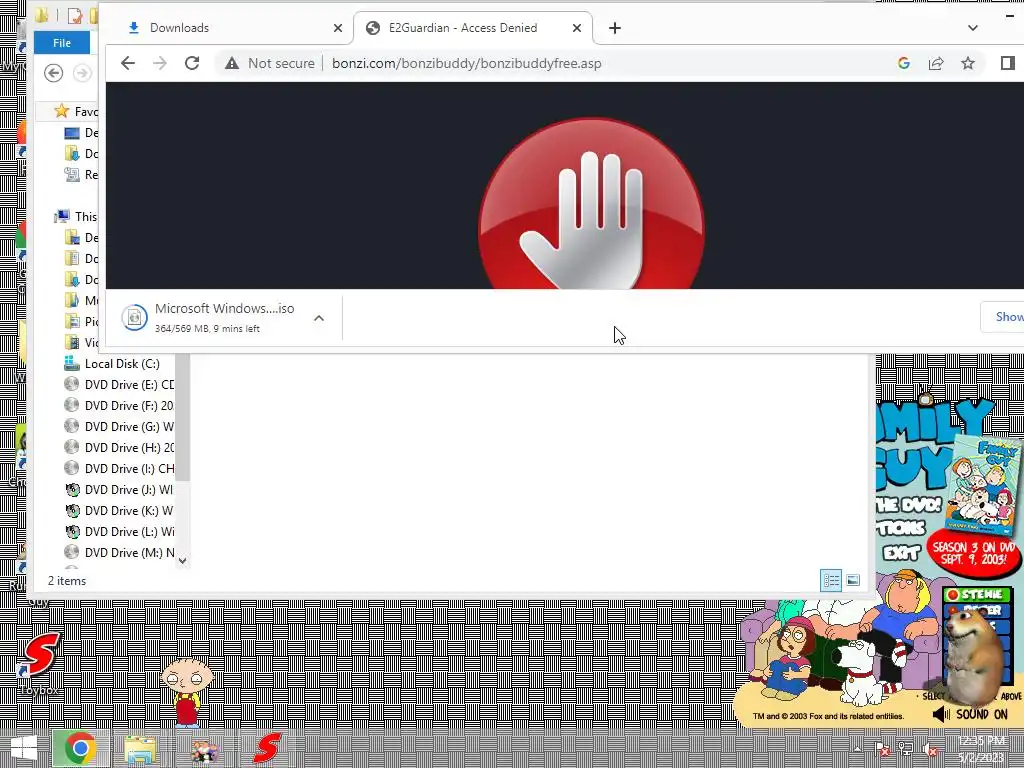Click File Explorer's forward button
This screenshot has width=1024, height=768.
tap(82, 72)
